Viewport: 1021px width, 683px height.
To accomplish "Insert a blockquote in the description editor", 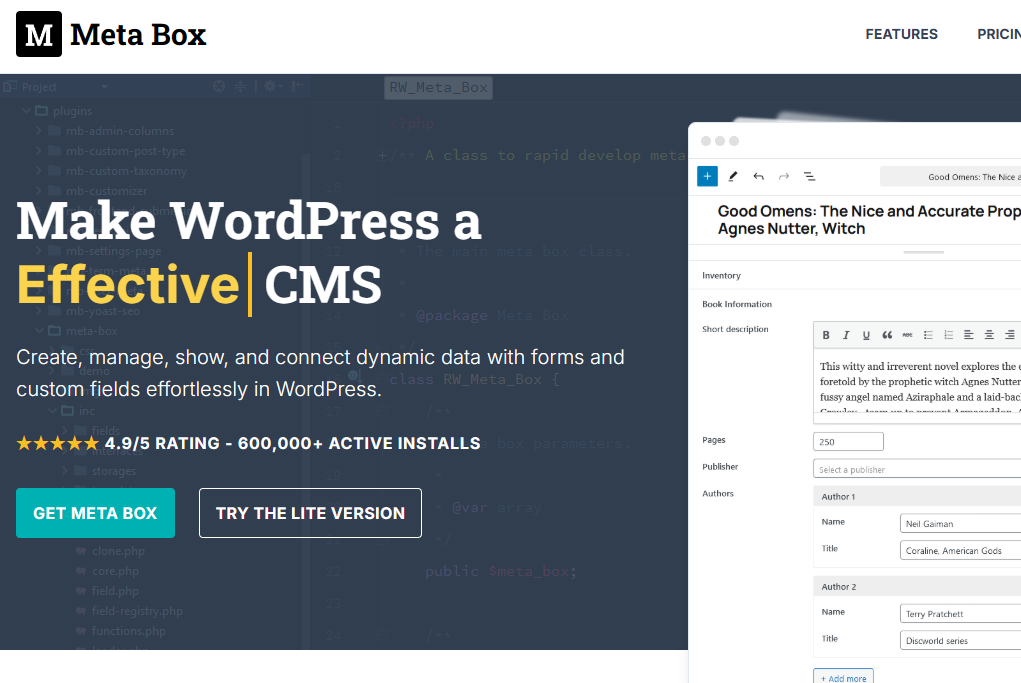I will click(x=887, y=335).
